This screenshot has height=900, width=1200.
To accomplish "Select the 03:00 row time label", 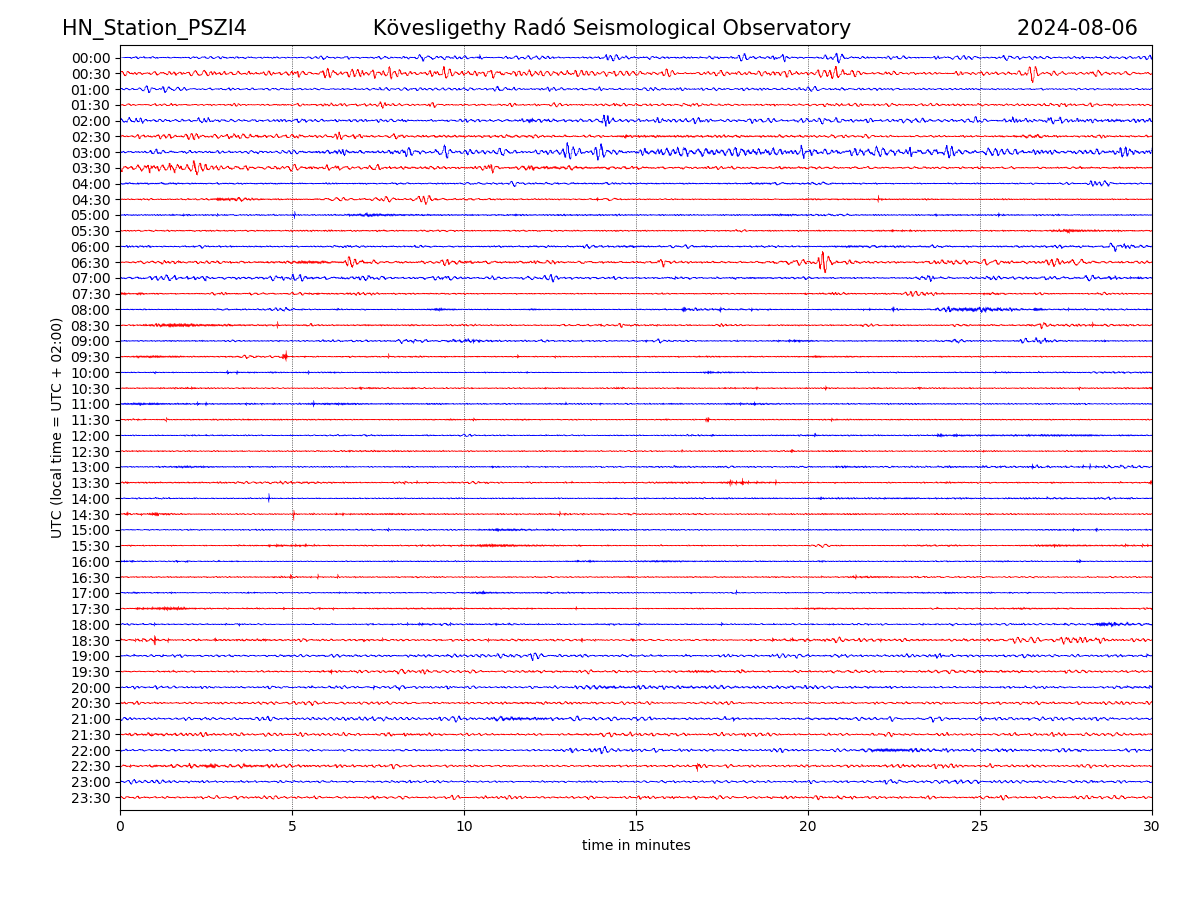I will pyautogui.click(x=91, y=153).
